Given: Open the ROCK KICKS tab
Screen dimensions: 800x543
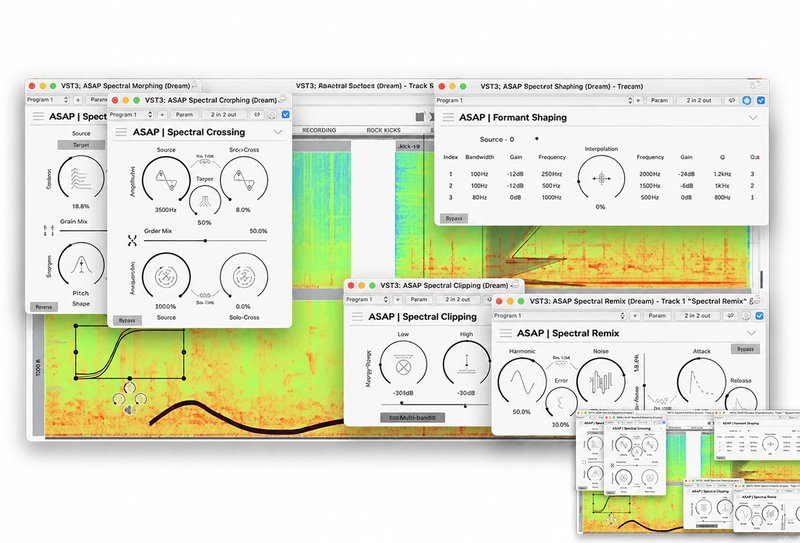Looking at the screenshot, I should (x=383, y=130).
